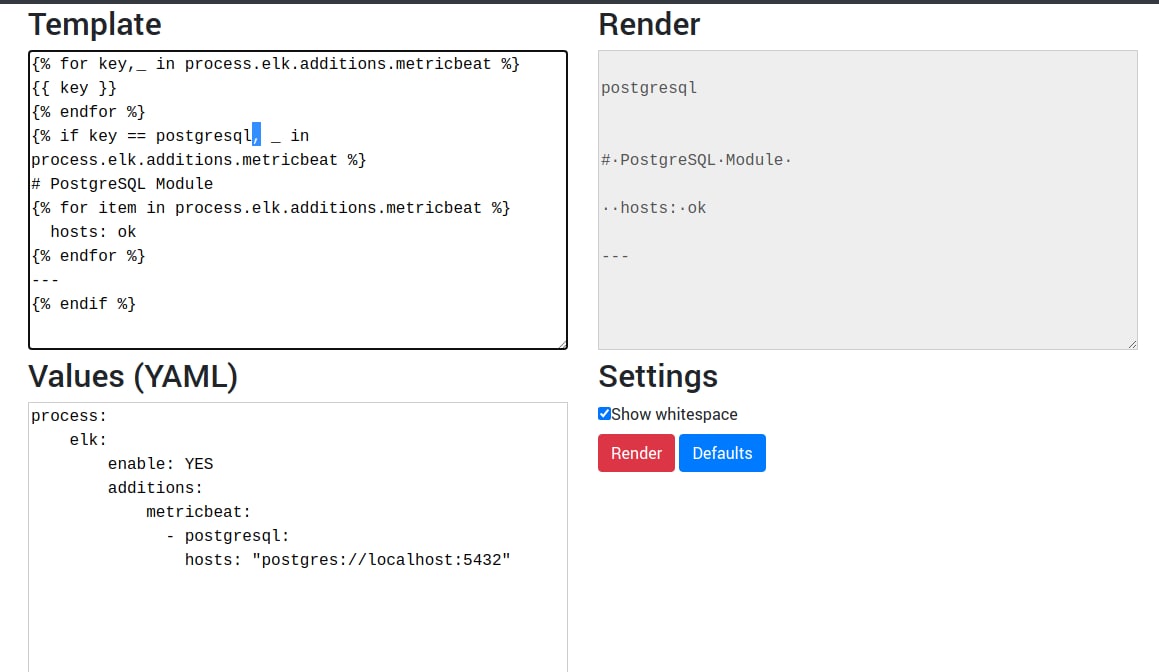The image size is (1159, 672).
Task: Click the hosts postgres://localhost:5432 line
Action: (x=347, y=560)
